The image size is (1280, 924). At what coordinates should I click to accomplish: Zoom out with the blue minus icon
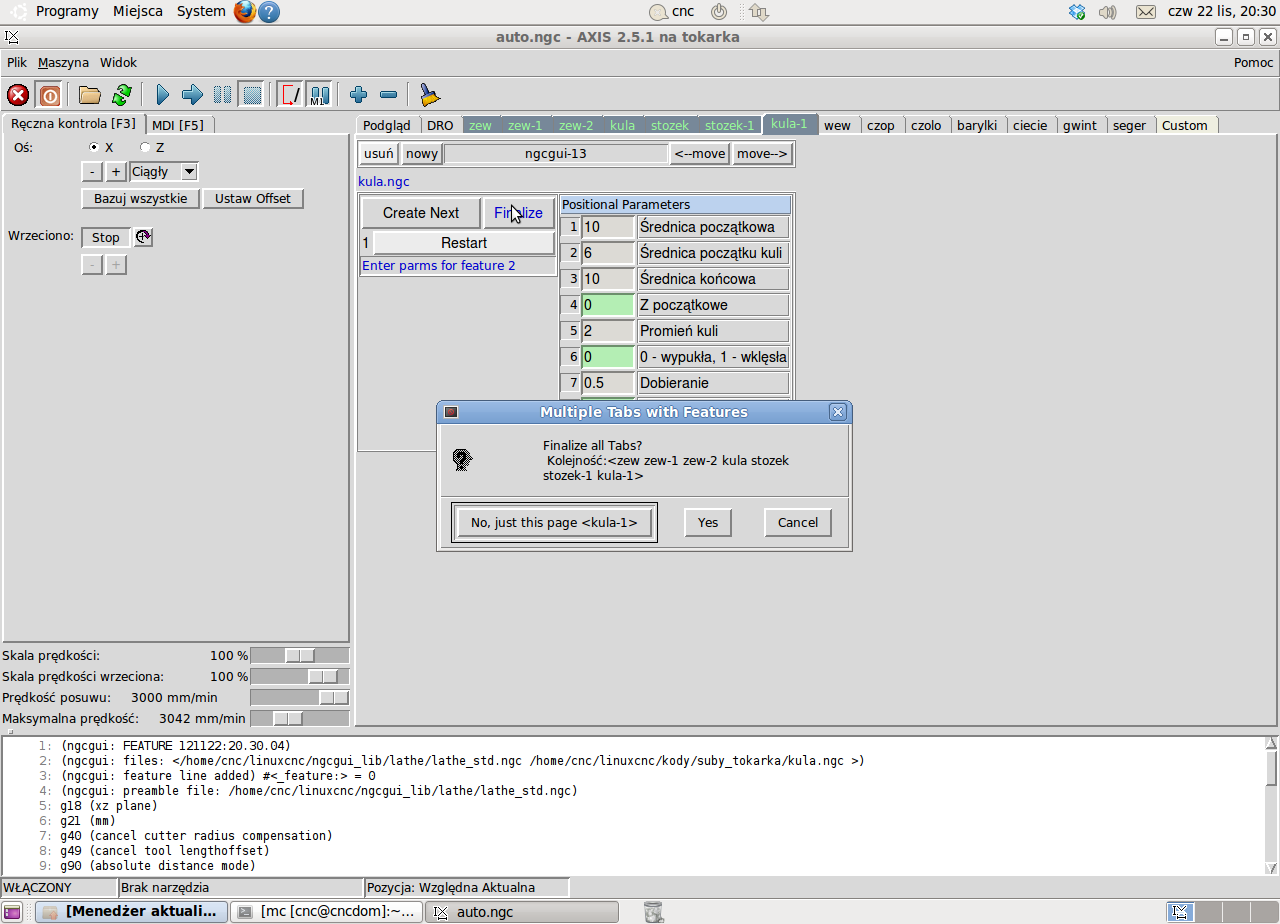(x=389, y=95)
